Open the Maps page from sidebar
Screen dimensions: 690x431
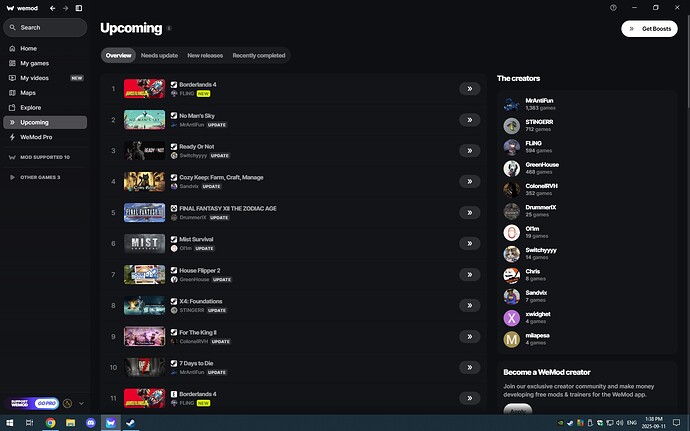pos(28,92)
